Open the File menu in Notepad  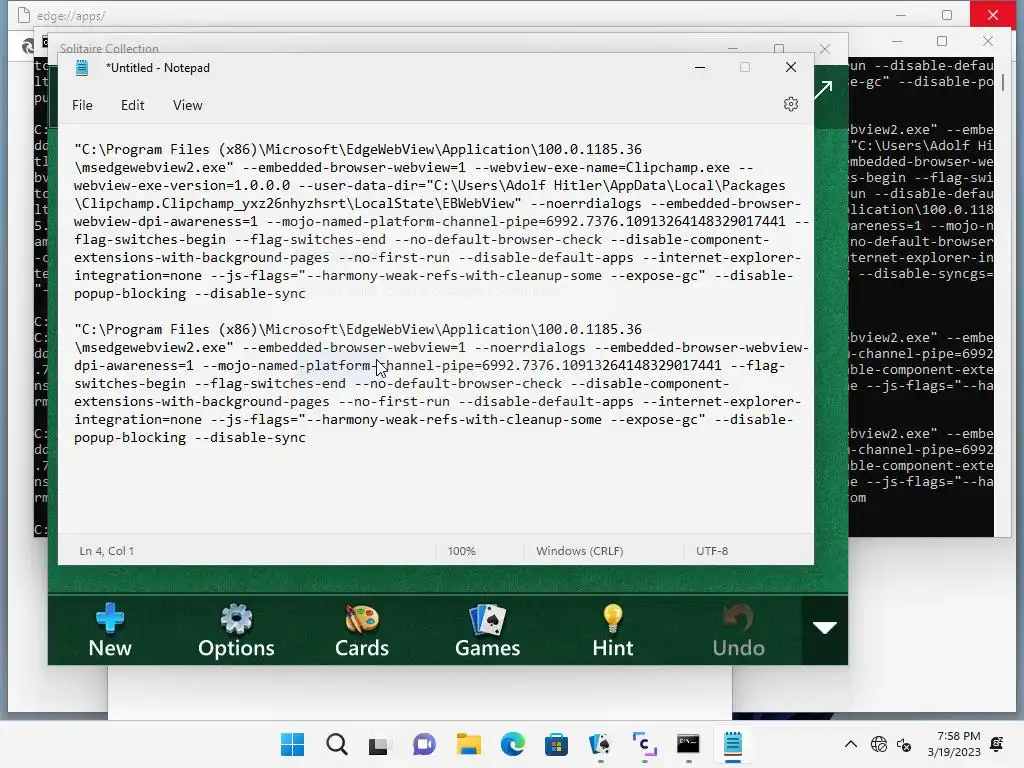(82, 105)
